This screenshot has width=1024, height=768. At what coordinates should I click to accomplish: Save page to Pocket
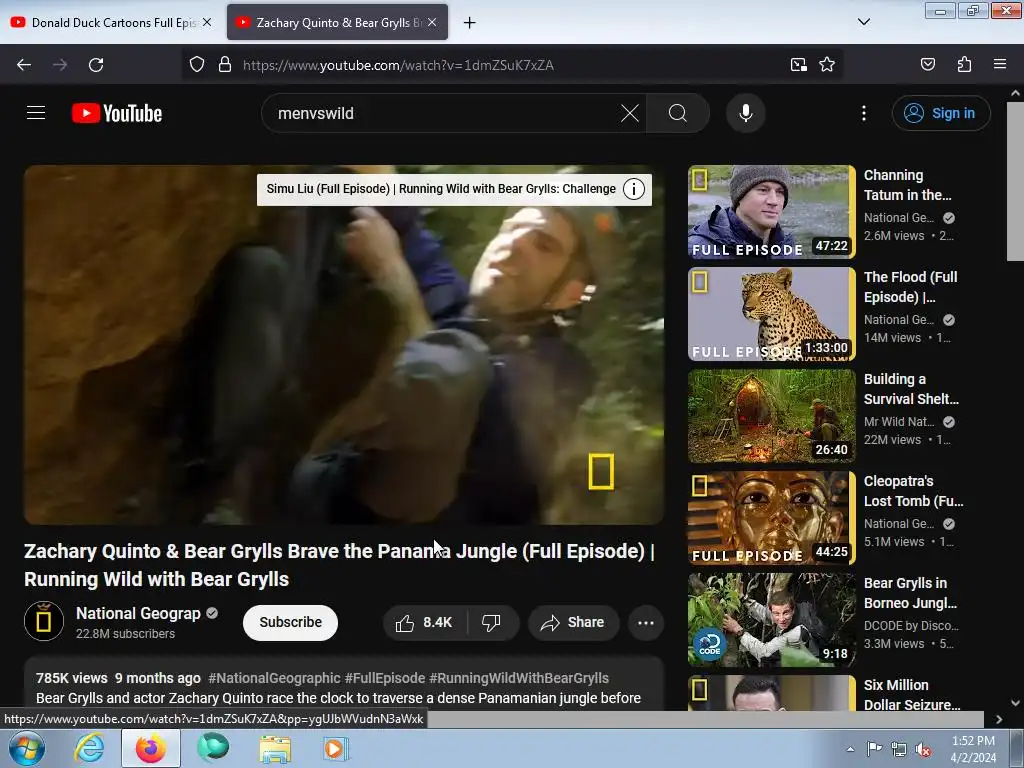tap(927, 65)
